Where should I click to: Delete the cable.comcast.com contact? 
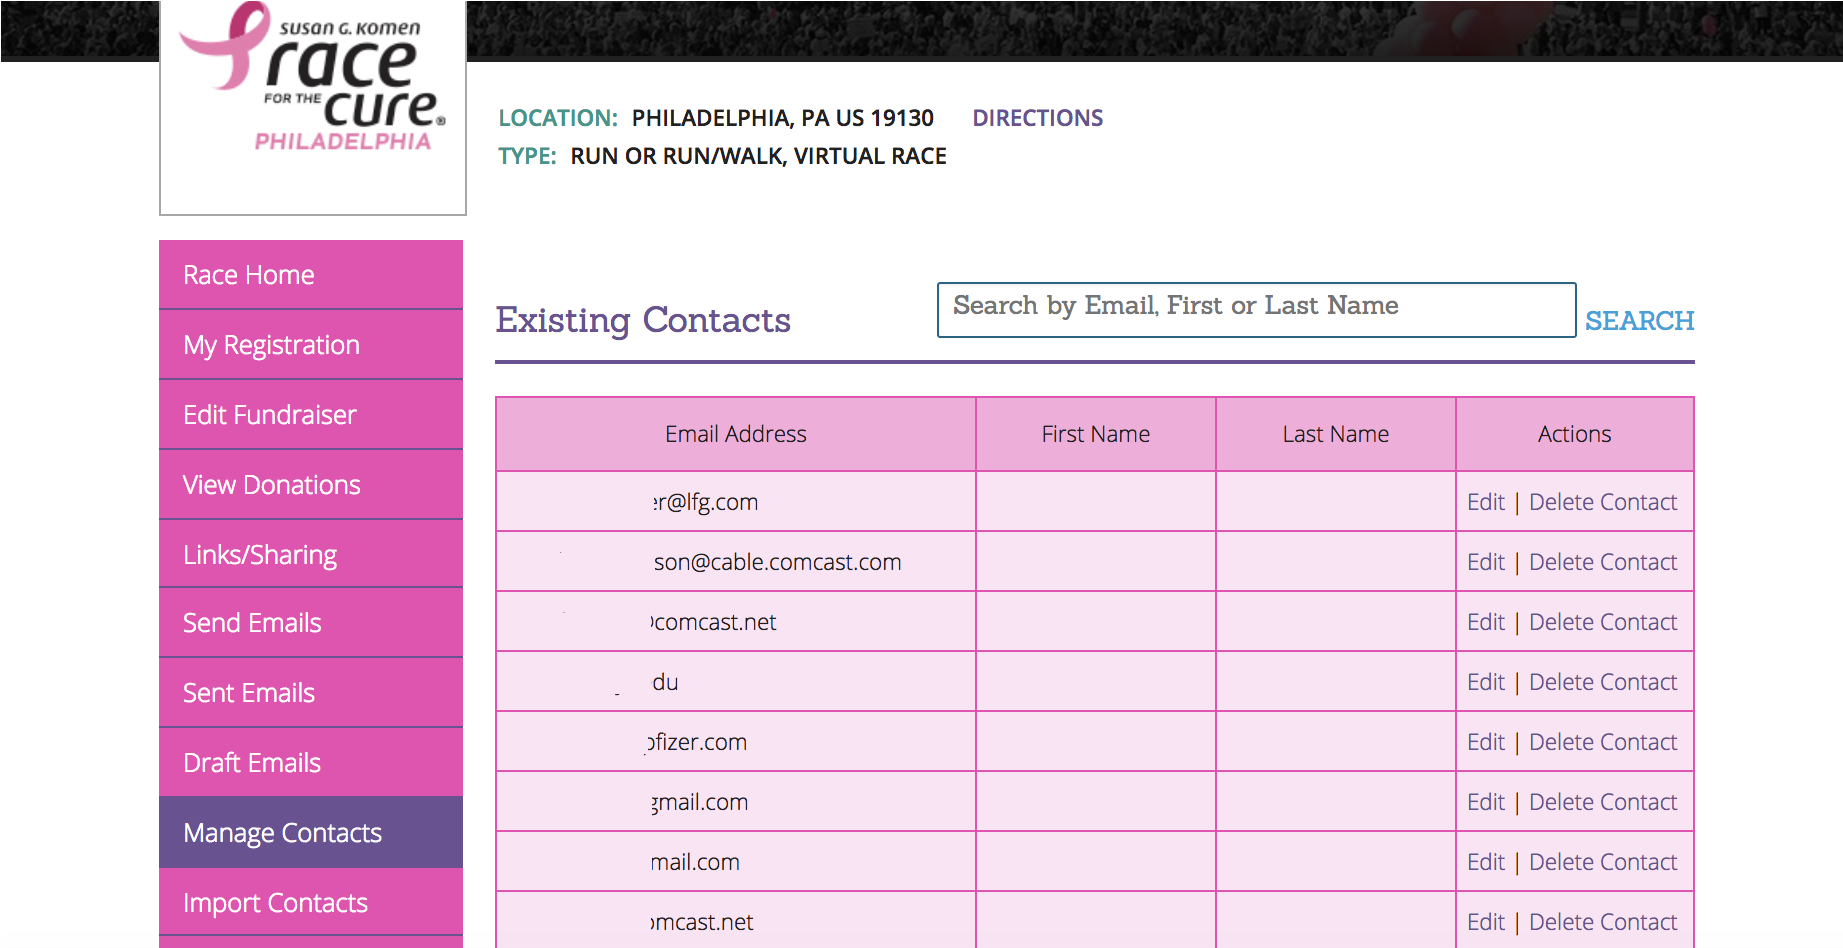[1602, 561]
